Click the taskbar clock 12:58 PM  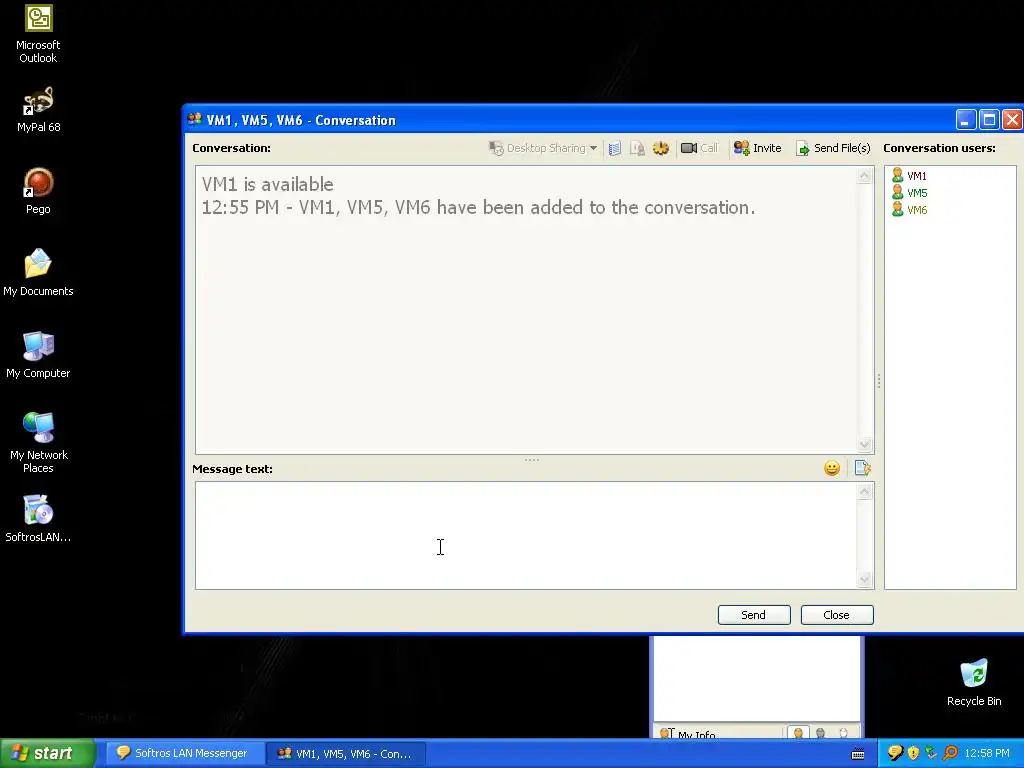pos(987,753)
